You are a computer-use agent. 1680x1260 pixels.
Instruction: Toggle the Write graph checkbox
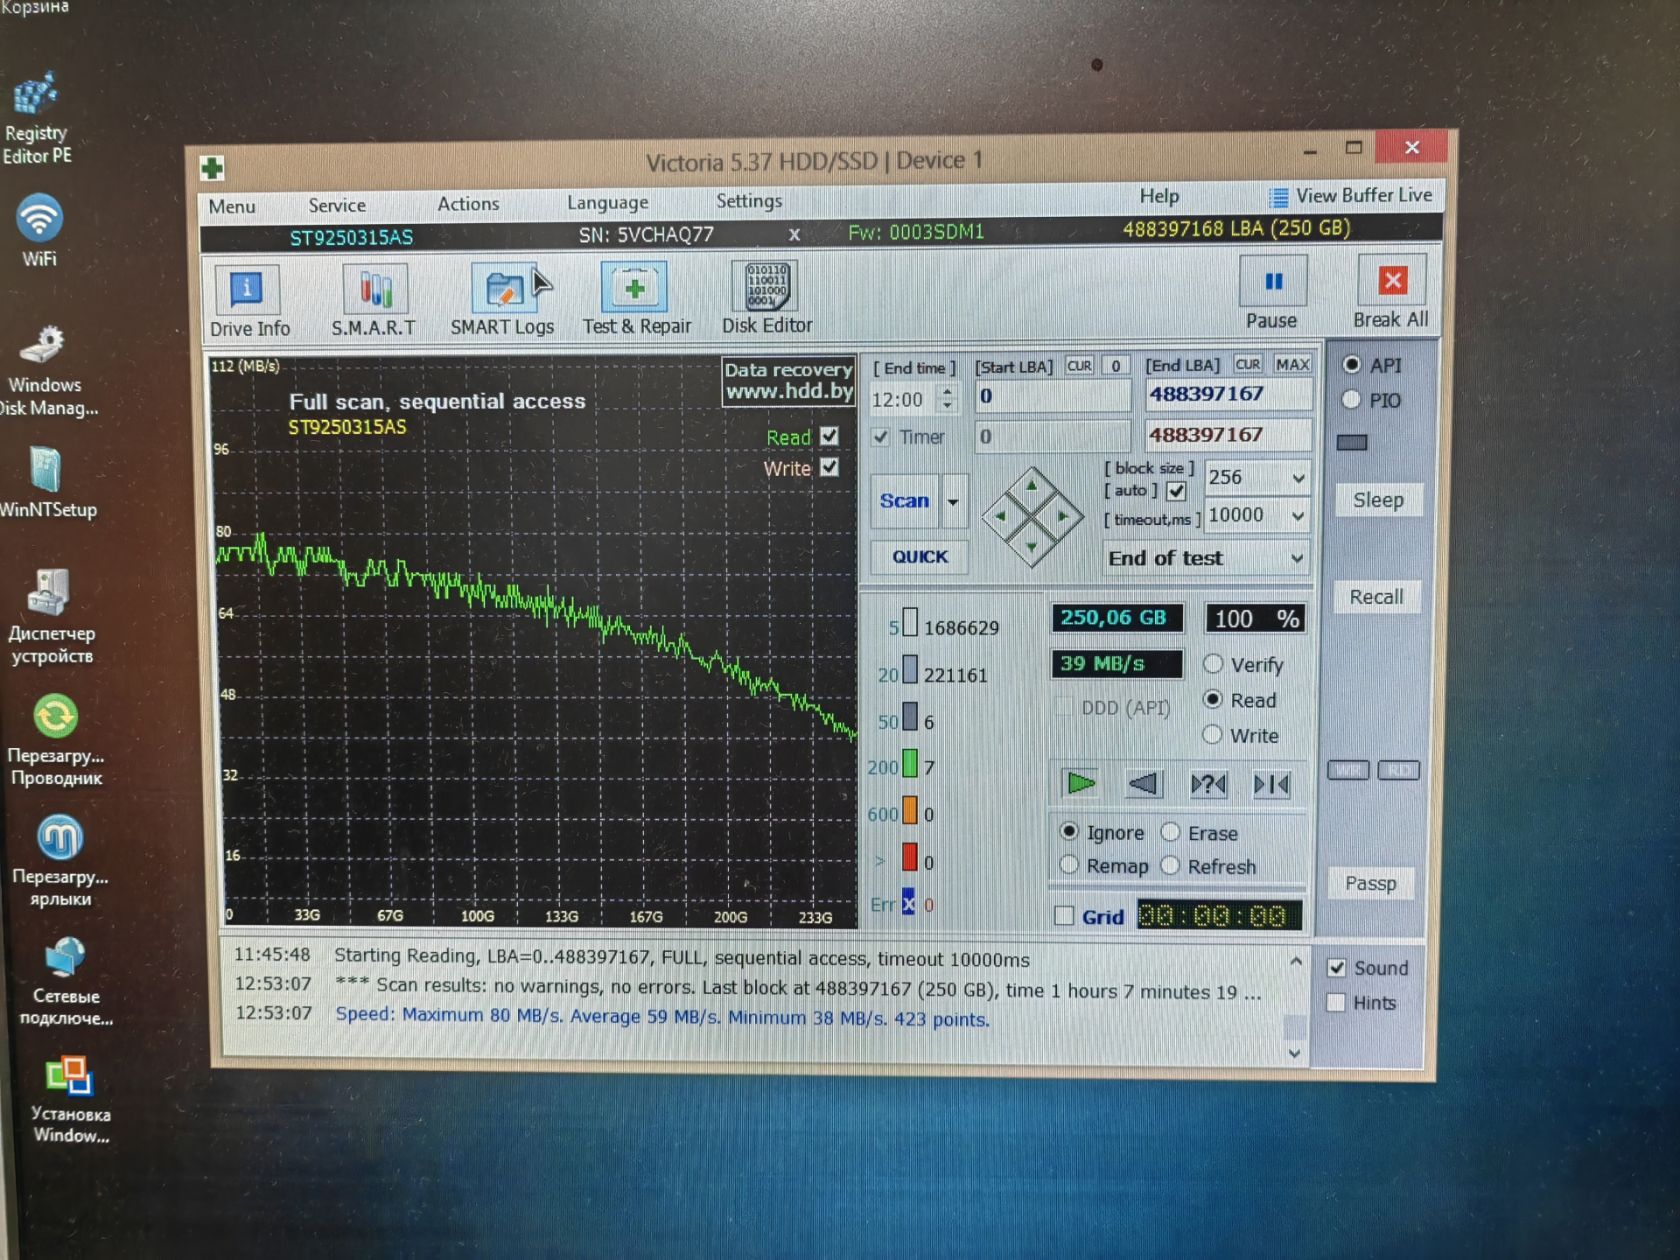[x=829, y=467]
